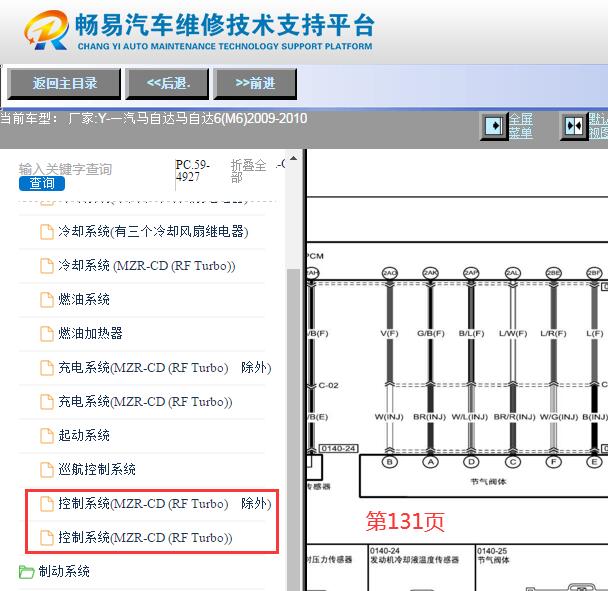608x591 pixels.
Task: Go forward with >>前进 button
Action: tap(255, 84)
